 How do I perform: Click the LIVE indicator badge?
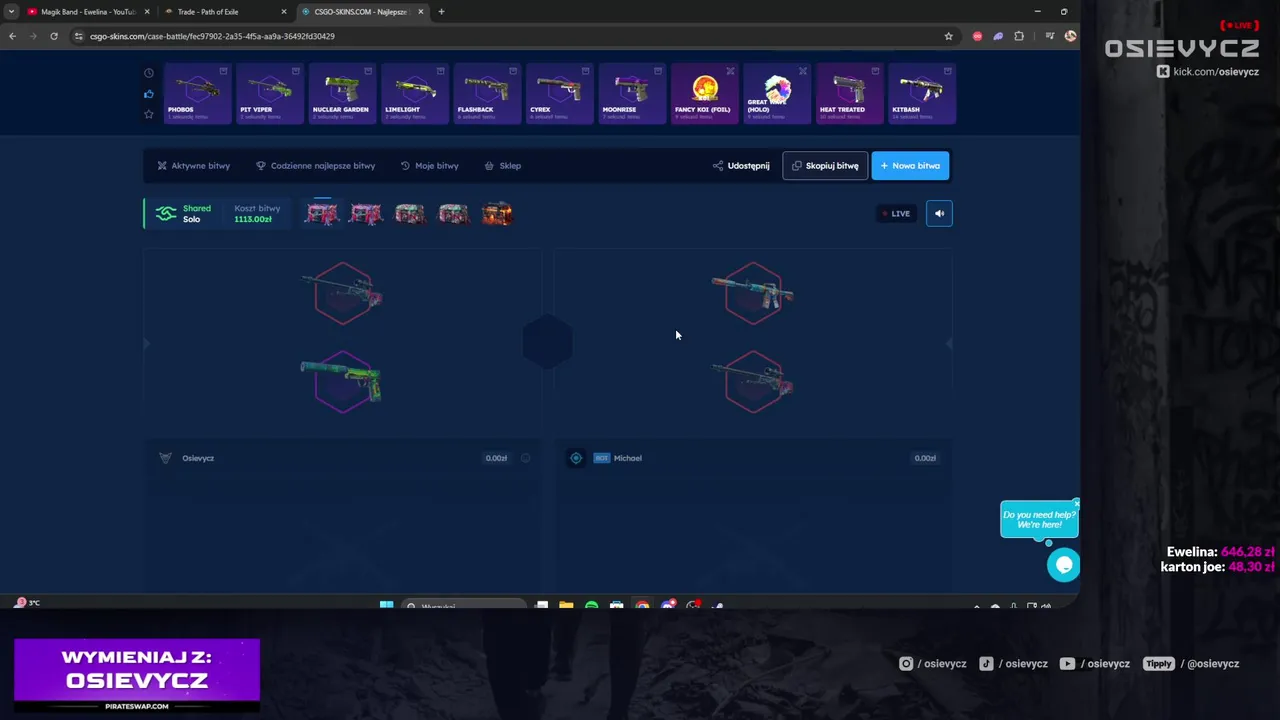click(x=895, y=213)
